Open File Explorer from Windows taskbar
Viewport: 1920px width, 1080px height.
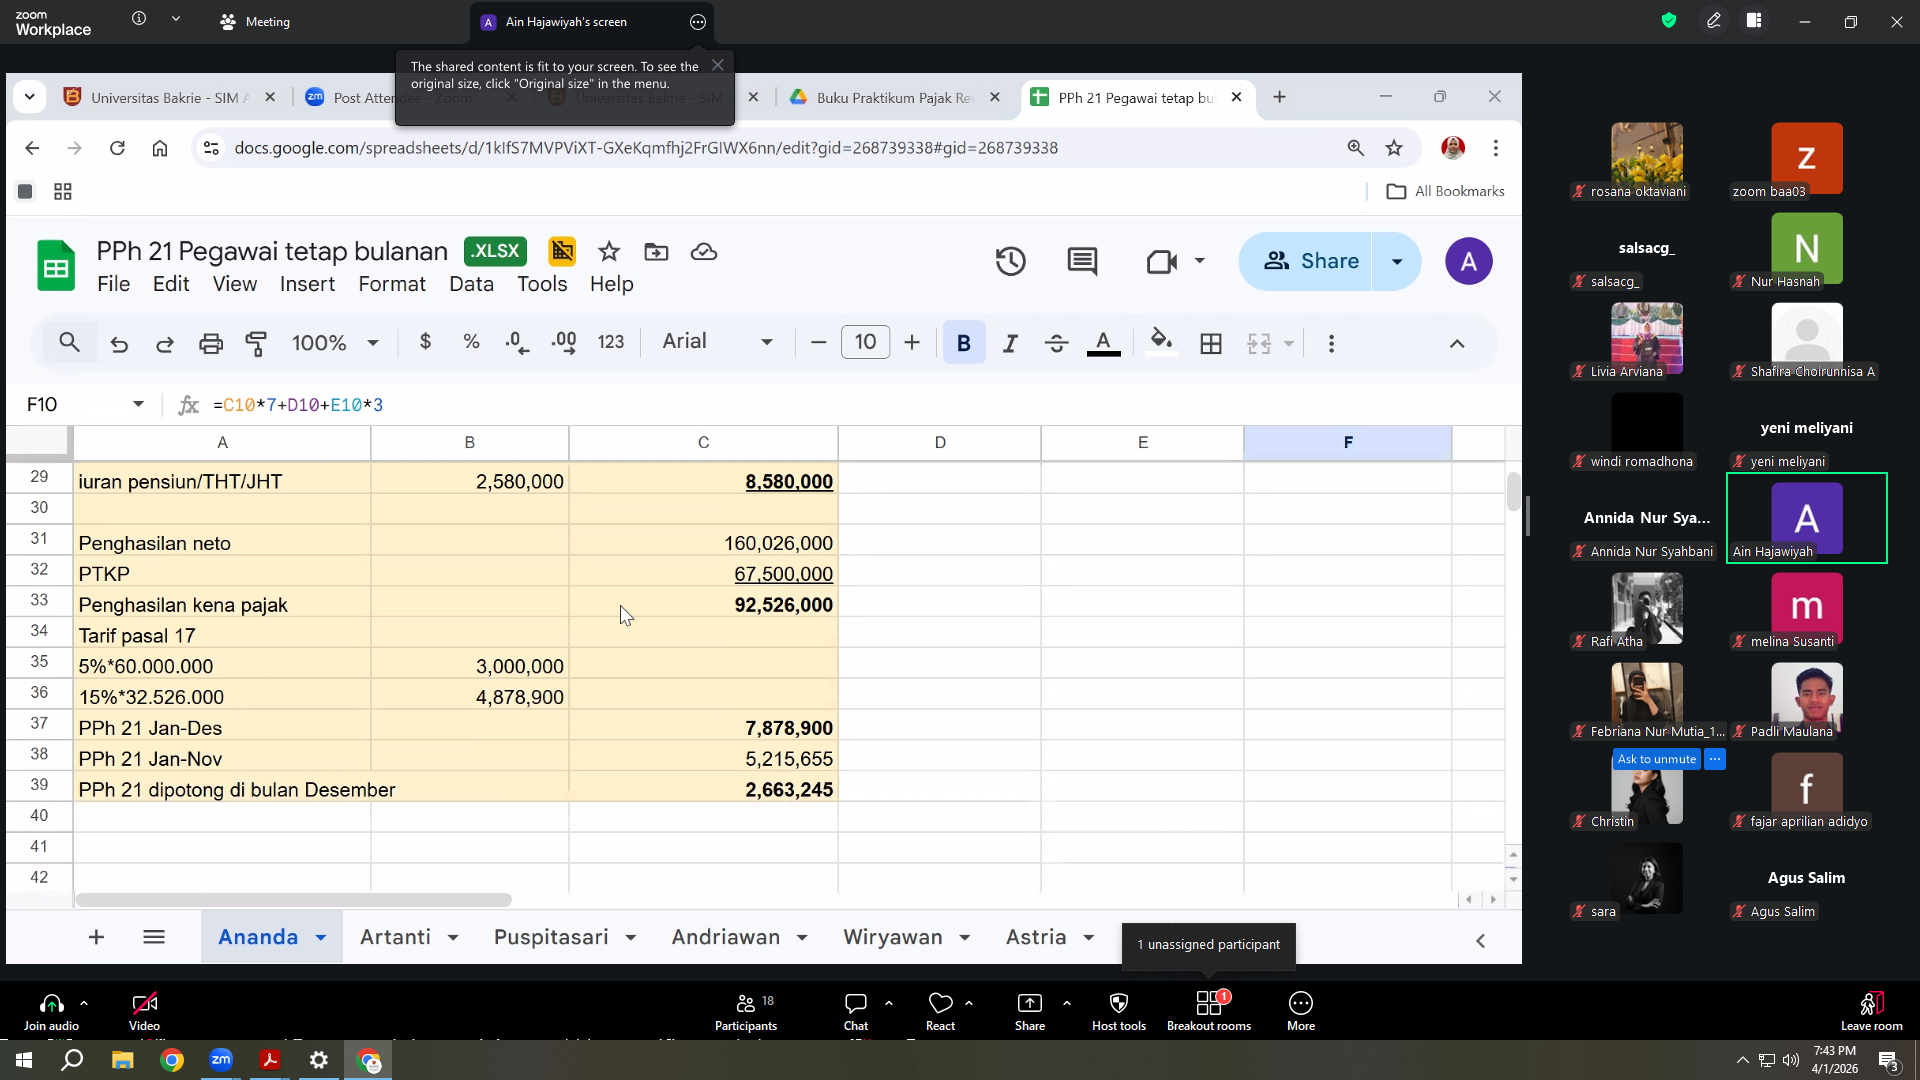coord(122,1060)
